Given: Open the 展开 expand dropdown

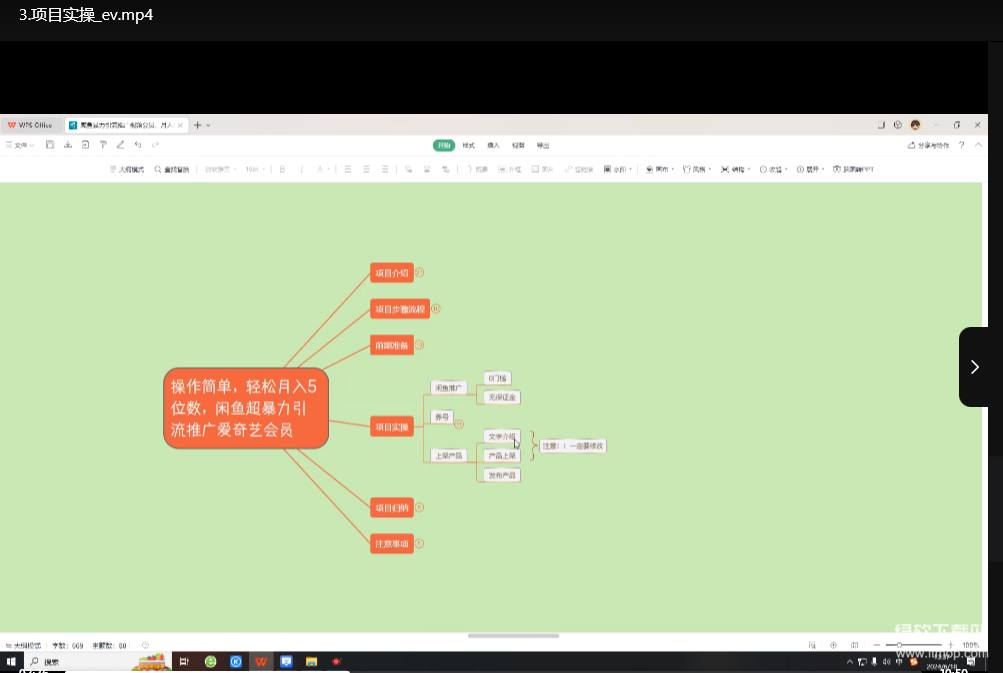Looking at the screenshot, I should pyautogui.click(x=810, y=170).
